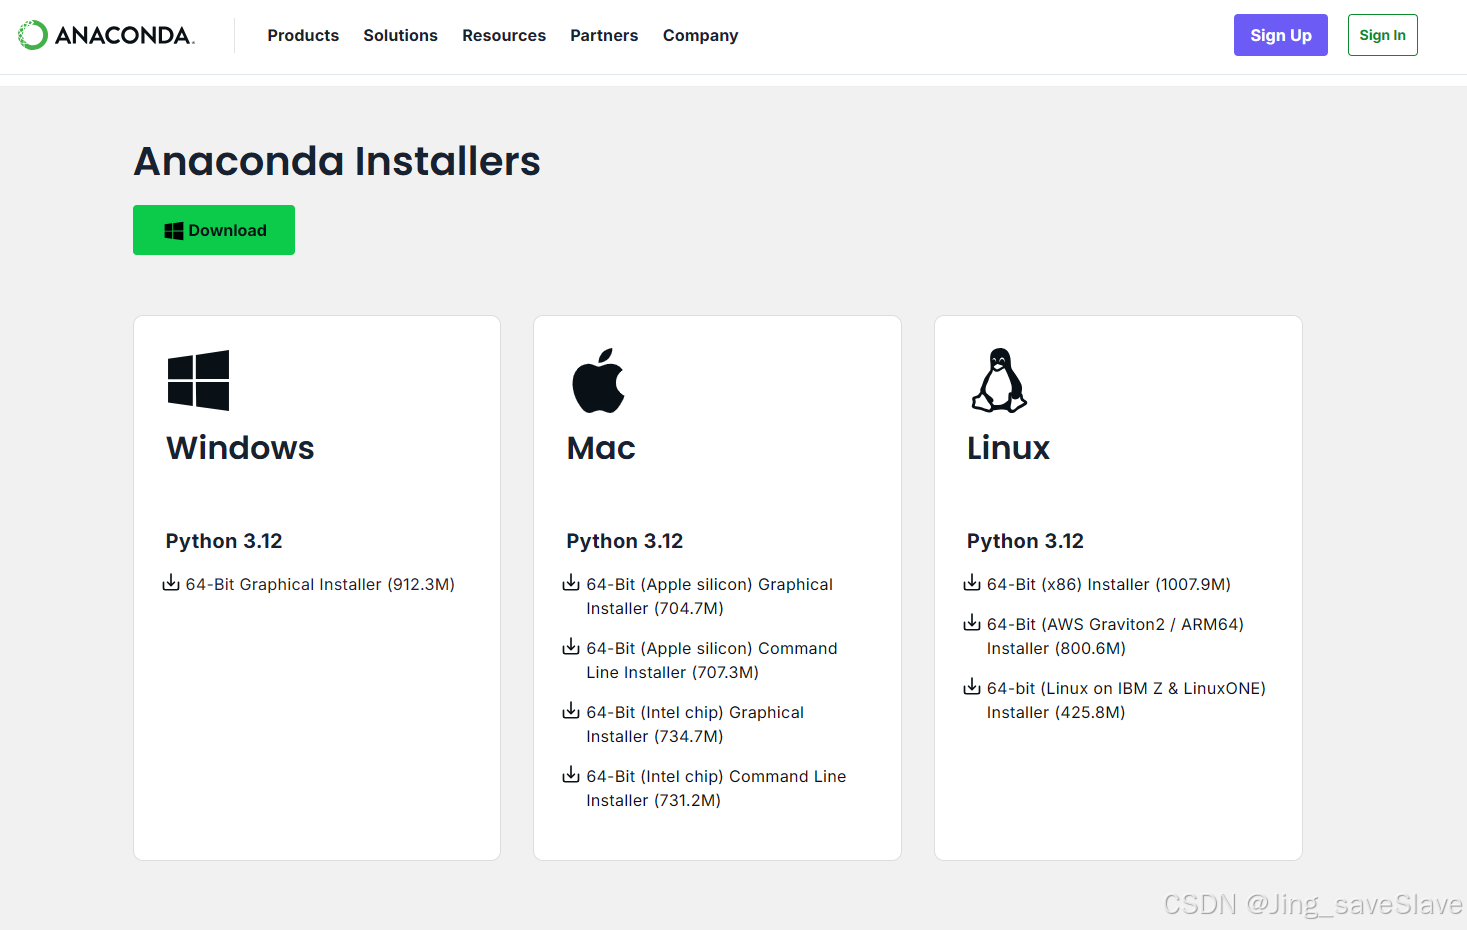Click Python 3.12 text in the Mac card

pos(625,541)
